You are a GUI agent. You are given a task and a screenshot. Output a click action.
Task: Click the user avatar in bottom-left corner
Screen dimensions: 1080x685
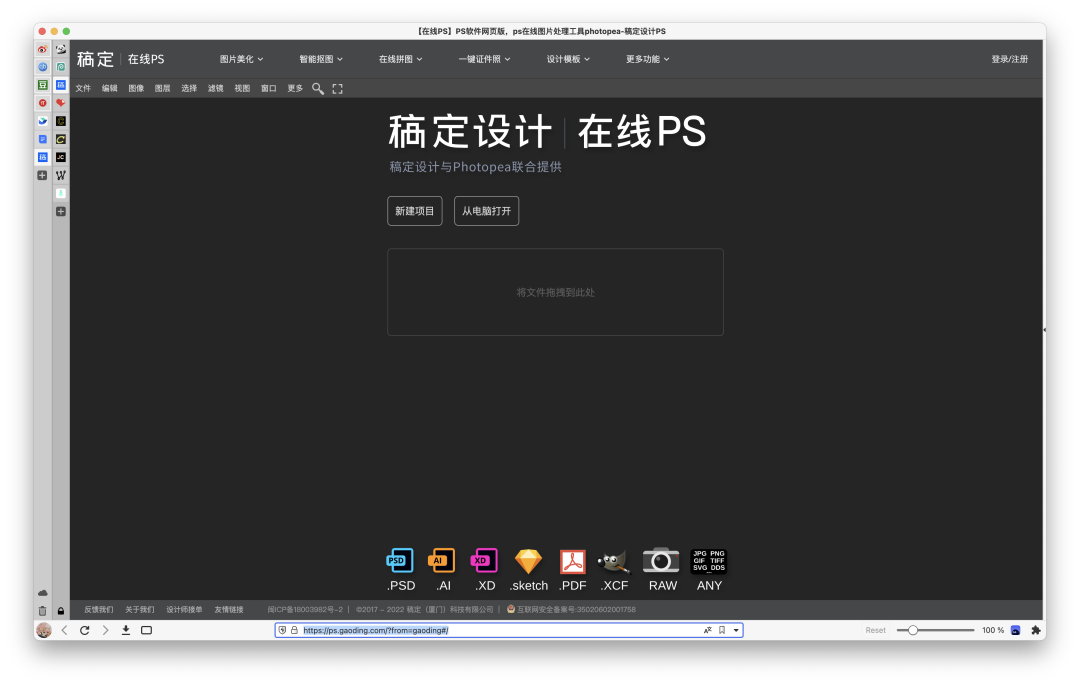[x=44, y=630]
